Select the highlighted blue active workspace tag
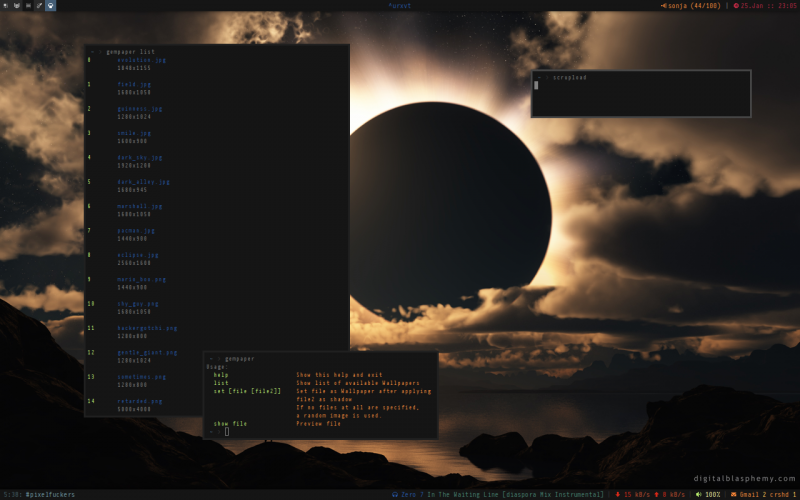 (51, 6)
